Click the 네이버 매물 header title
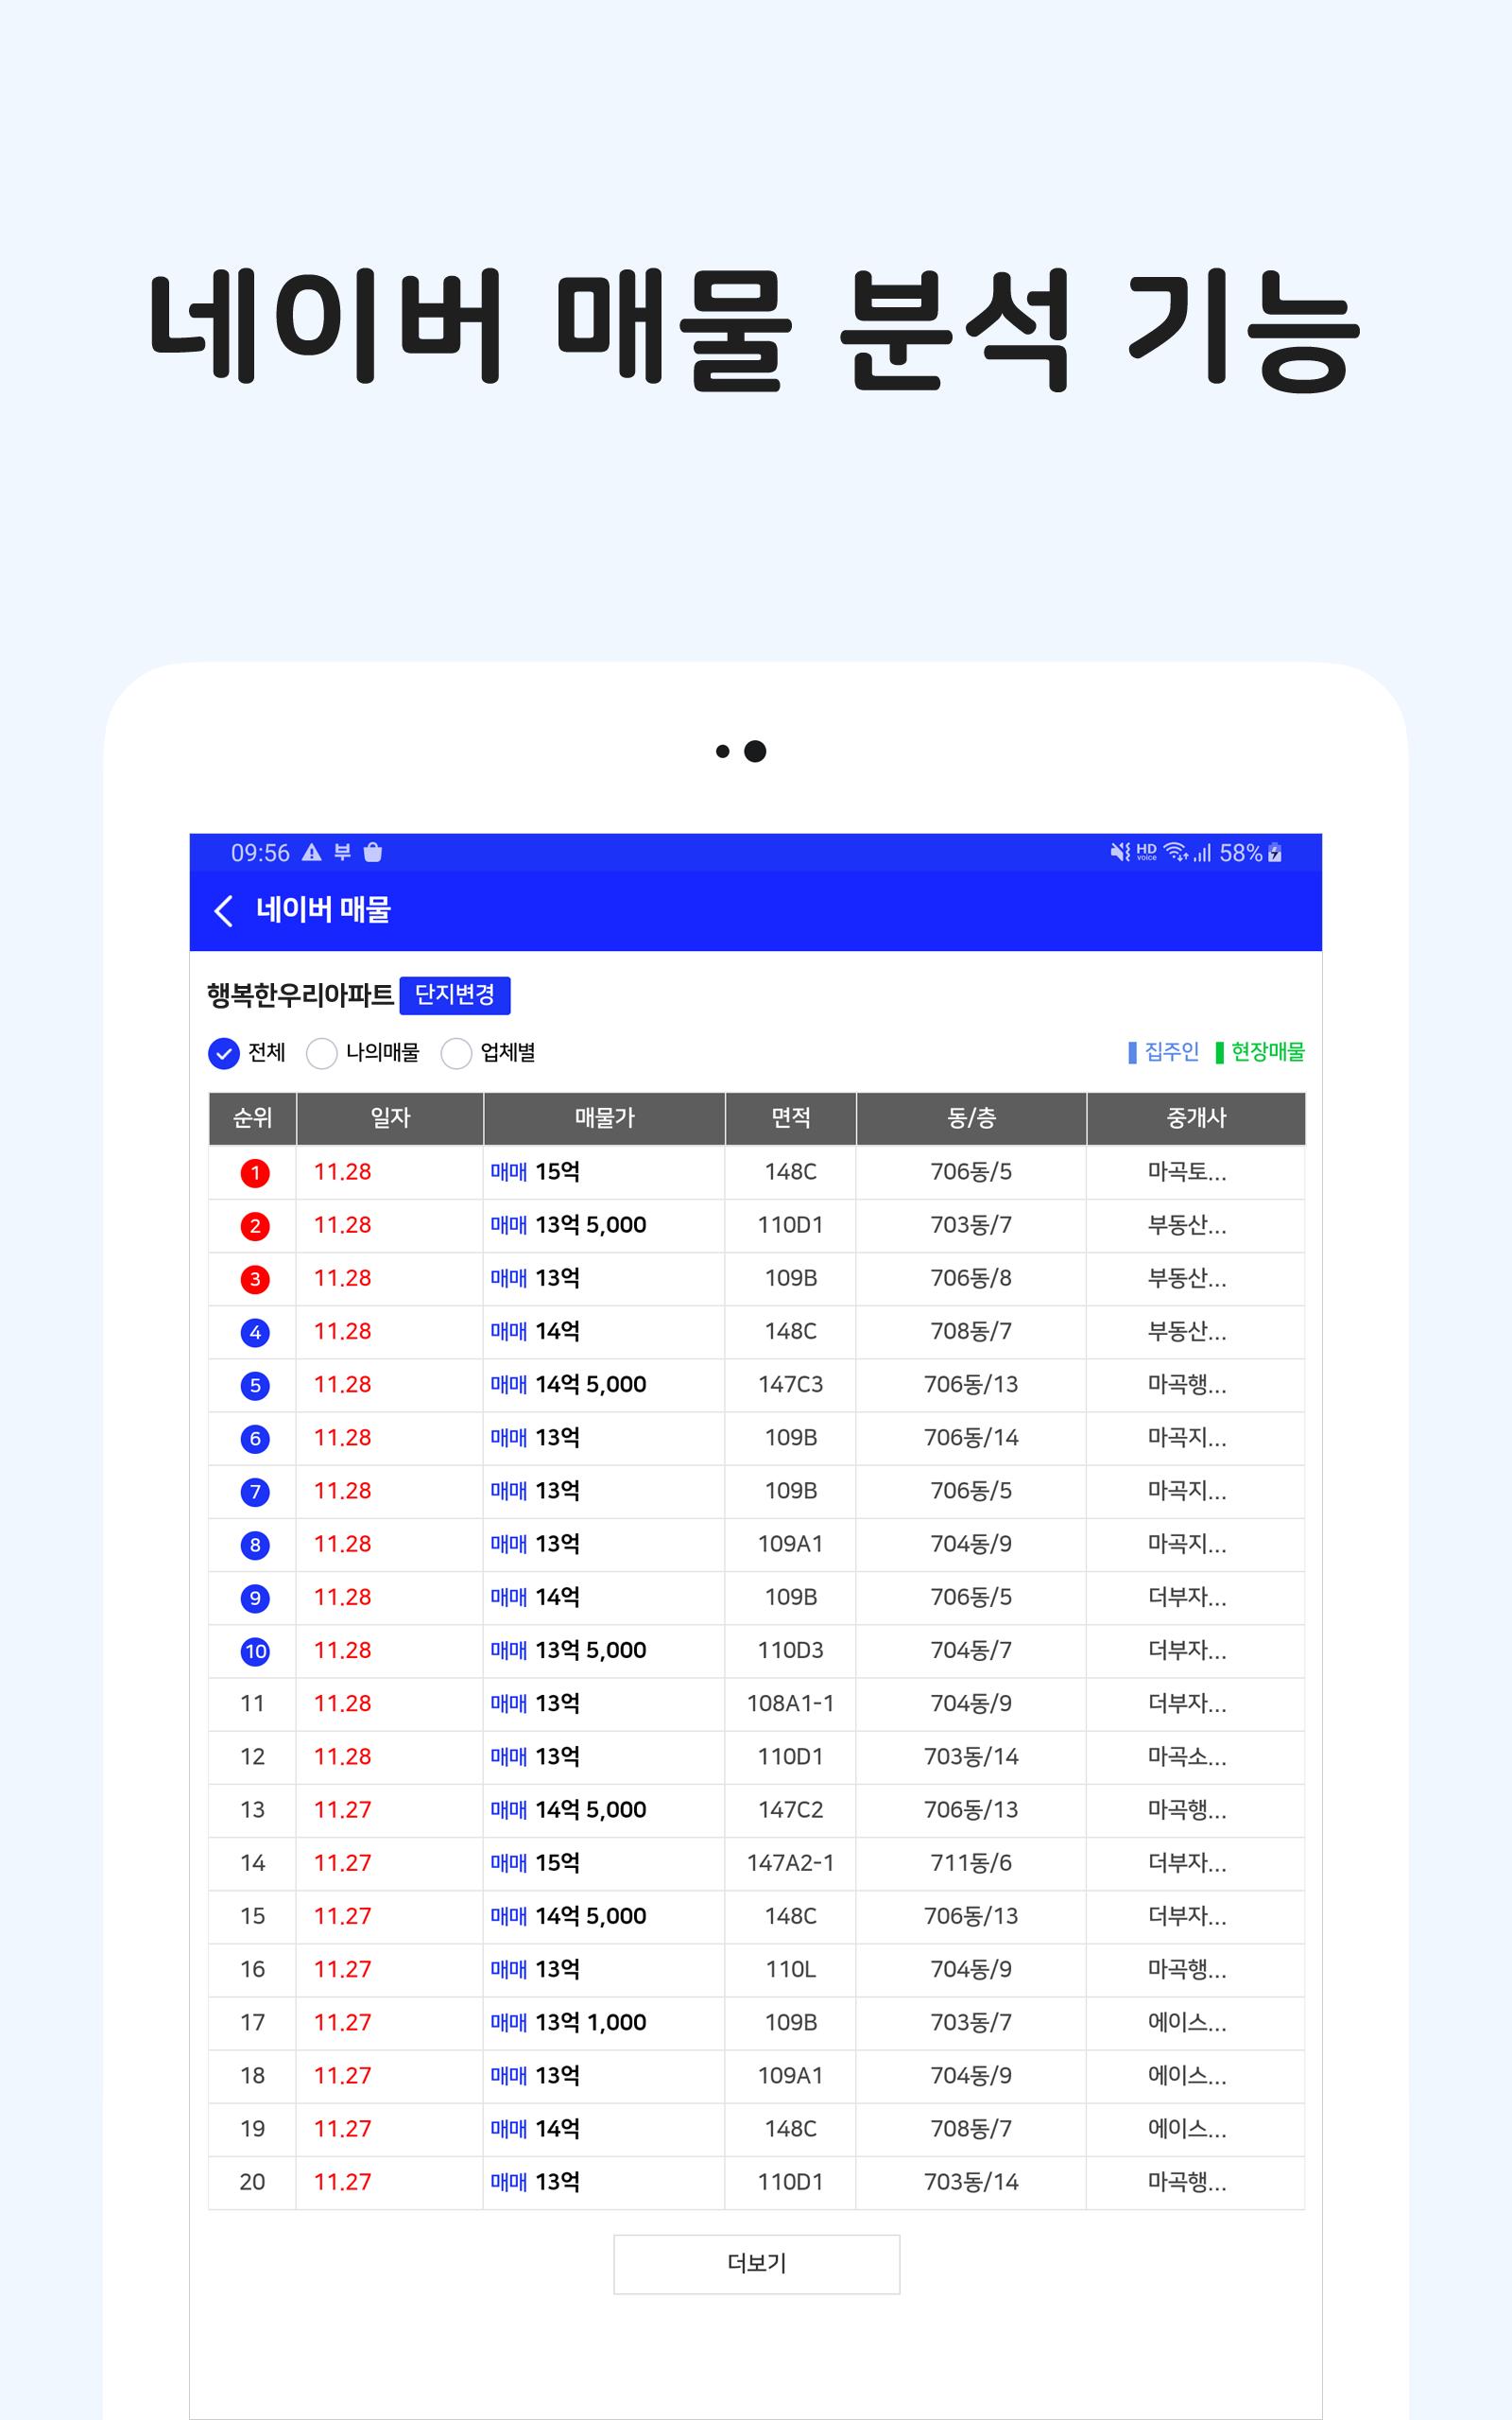The image size is (1512, 2420). (x=323, y=910)
